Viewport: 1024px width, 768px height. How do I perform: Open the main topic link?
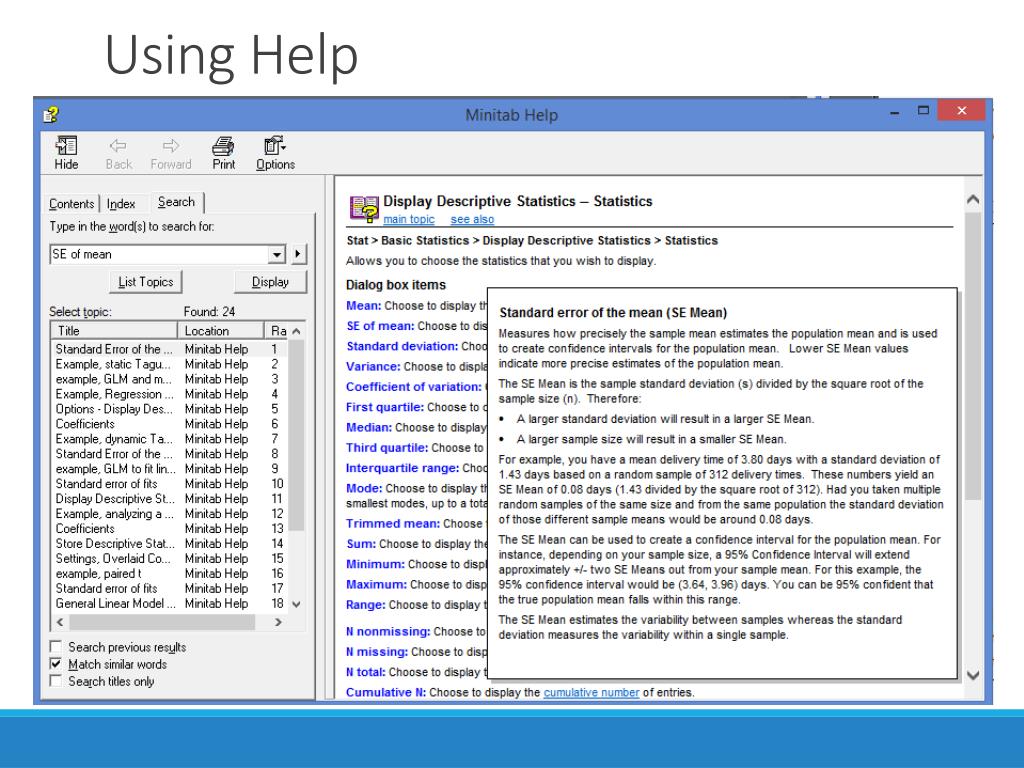coord(409,219)
